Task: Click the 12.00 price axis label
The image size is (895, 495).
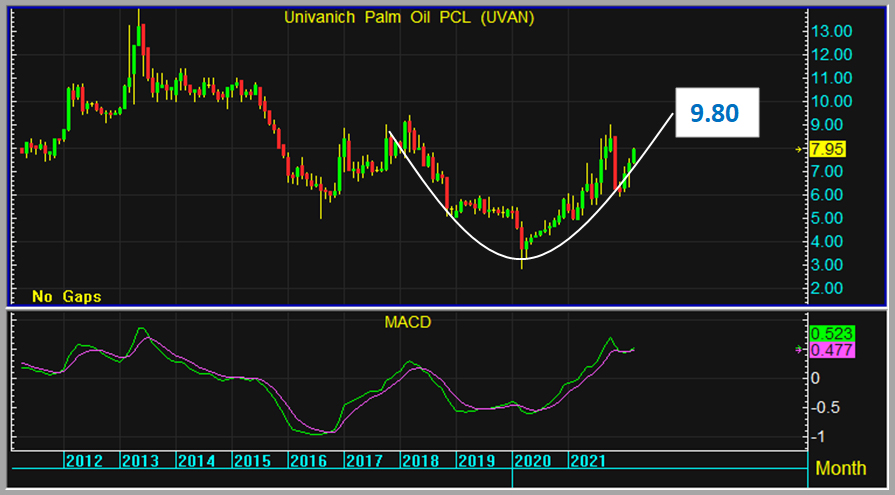Action: [x=832, y=55]
